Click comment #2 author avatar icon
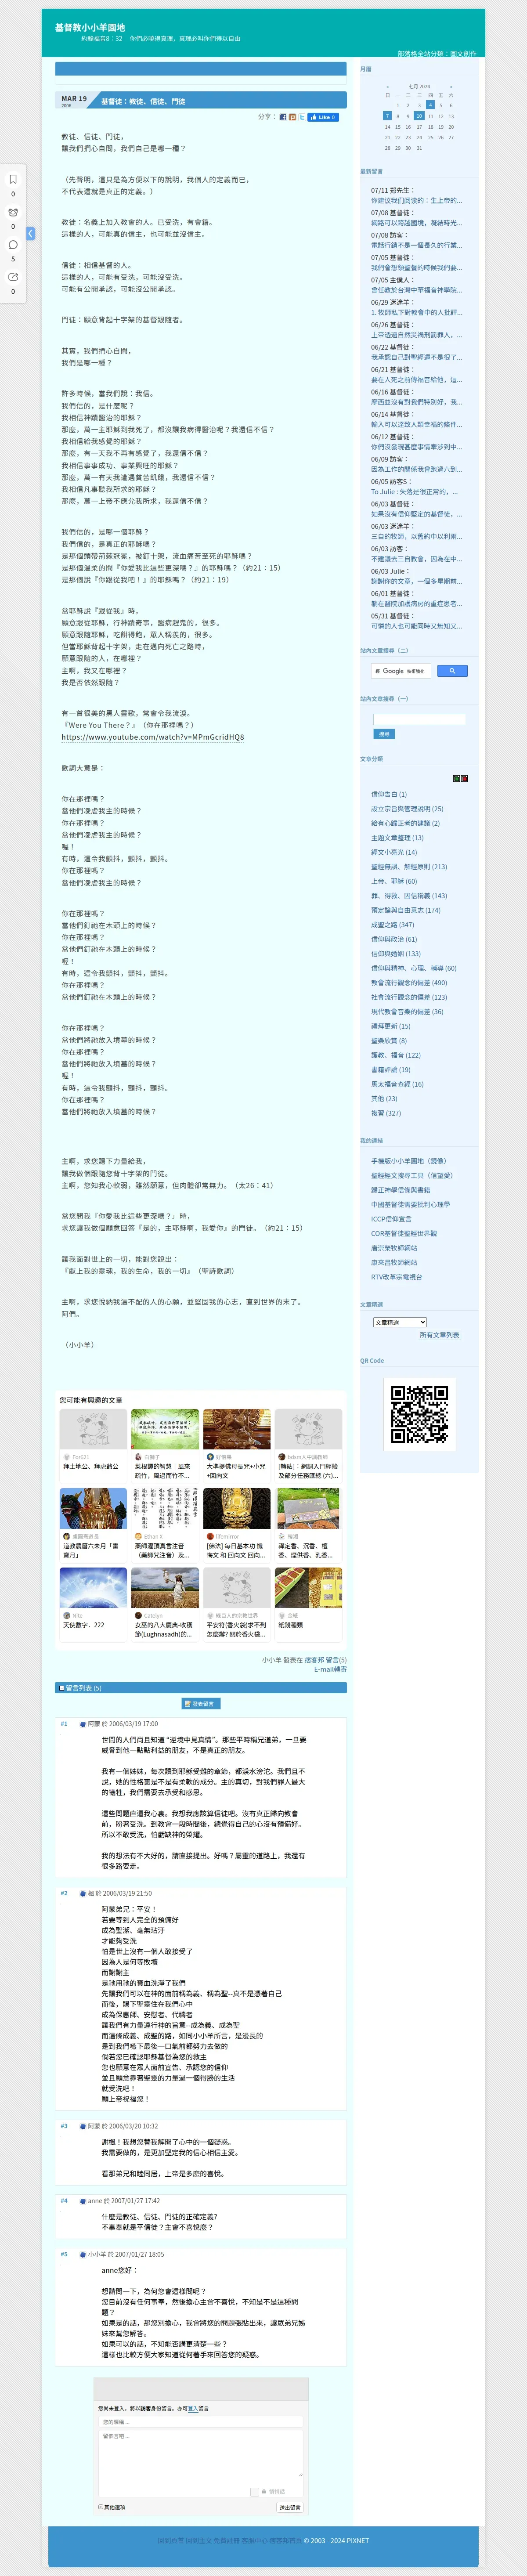527x2576 pixels. tap(83, 1893)
